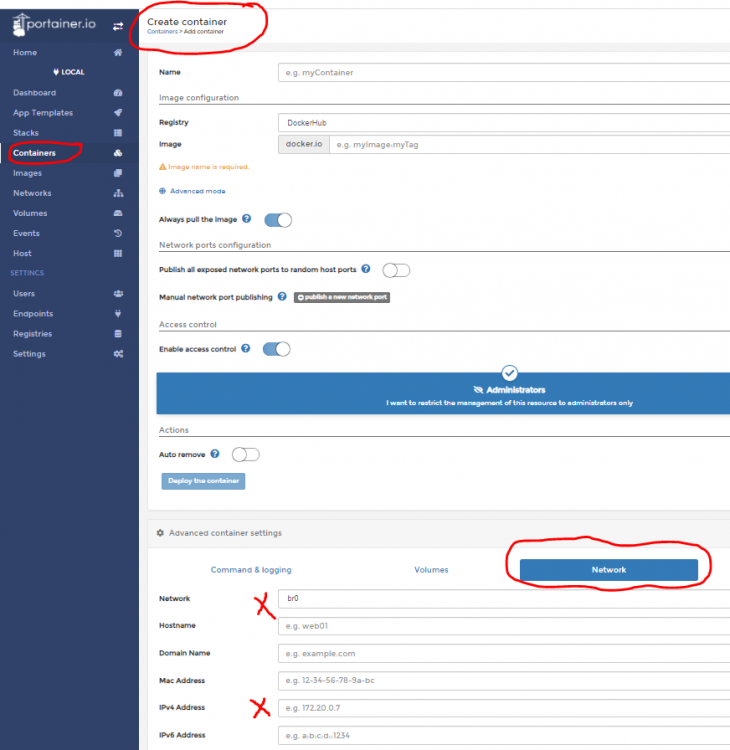
Task: Click the Domain Name input field
Action: pyautogui.click(x=504, y=653)
